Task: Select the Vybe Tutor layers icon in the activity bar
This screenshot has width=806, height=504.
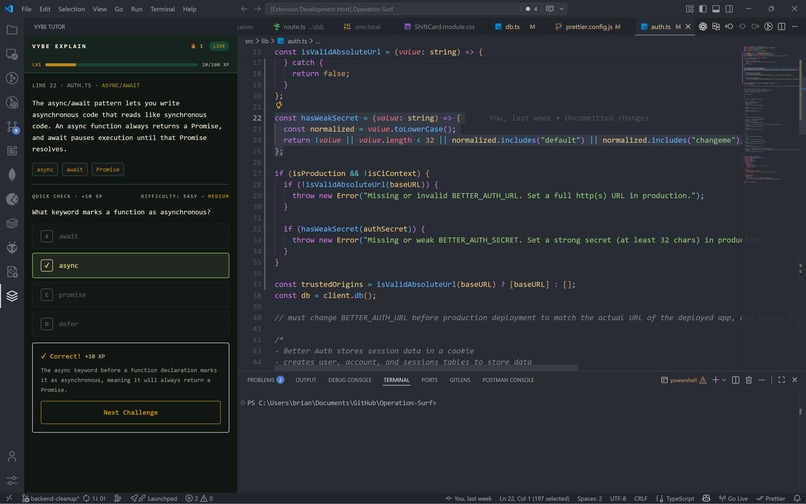Action: (x=12, y=296)
